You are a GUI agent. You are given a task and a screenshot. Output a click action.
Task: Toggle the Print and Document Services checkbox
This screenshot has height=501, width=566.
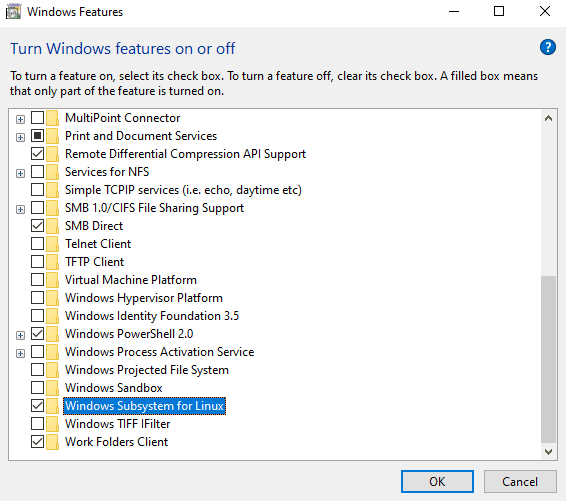tap(38, 136)
